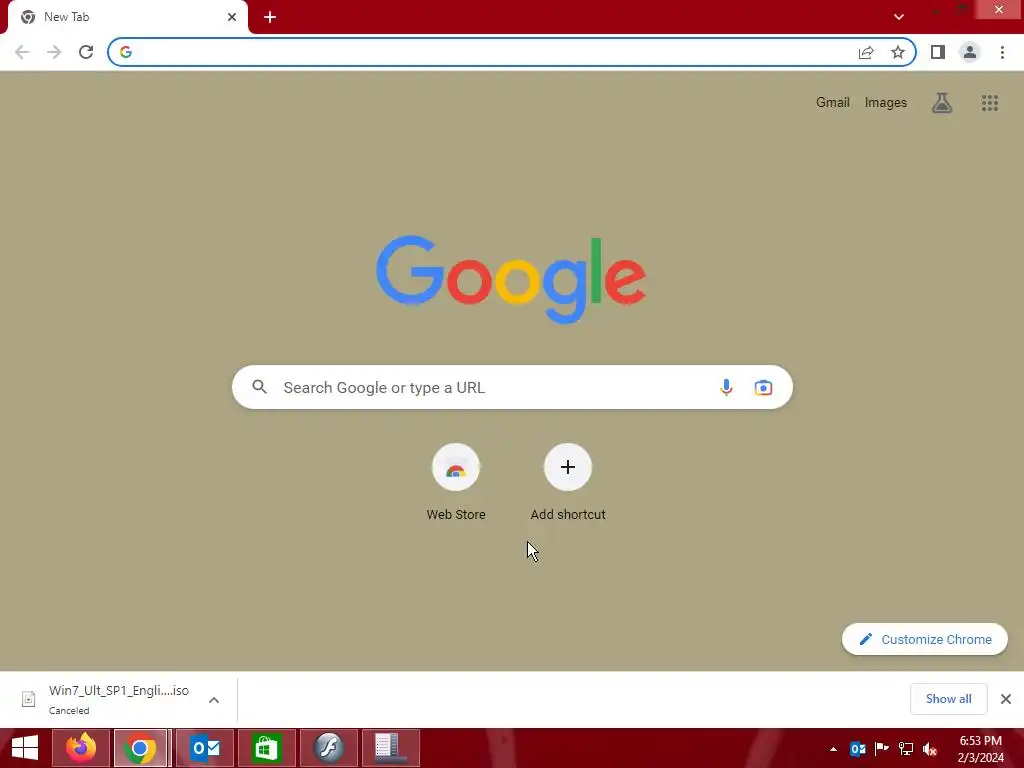
Task: Open the Windows Start button
Action: tap(25, 748)
